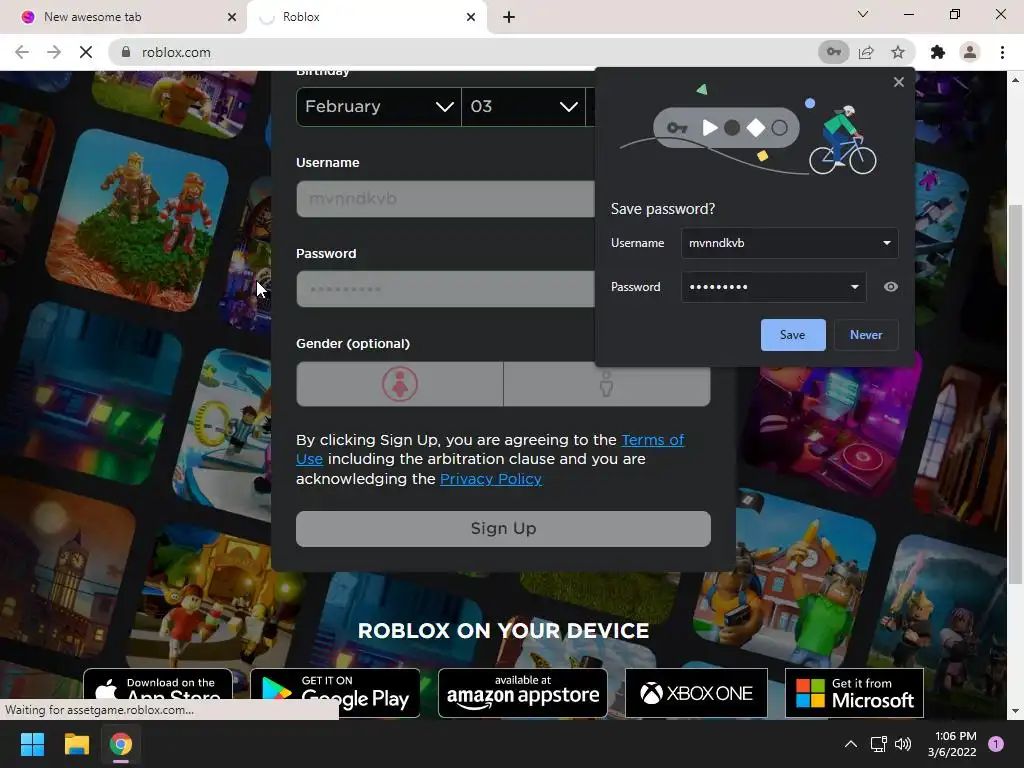
Task: Show the password with the eye icon
Action: [x=890, y=287]
